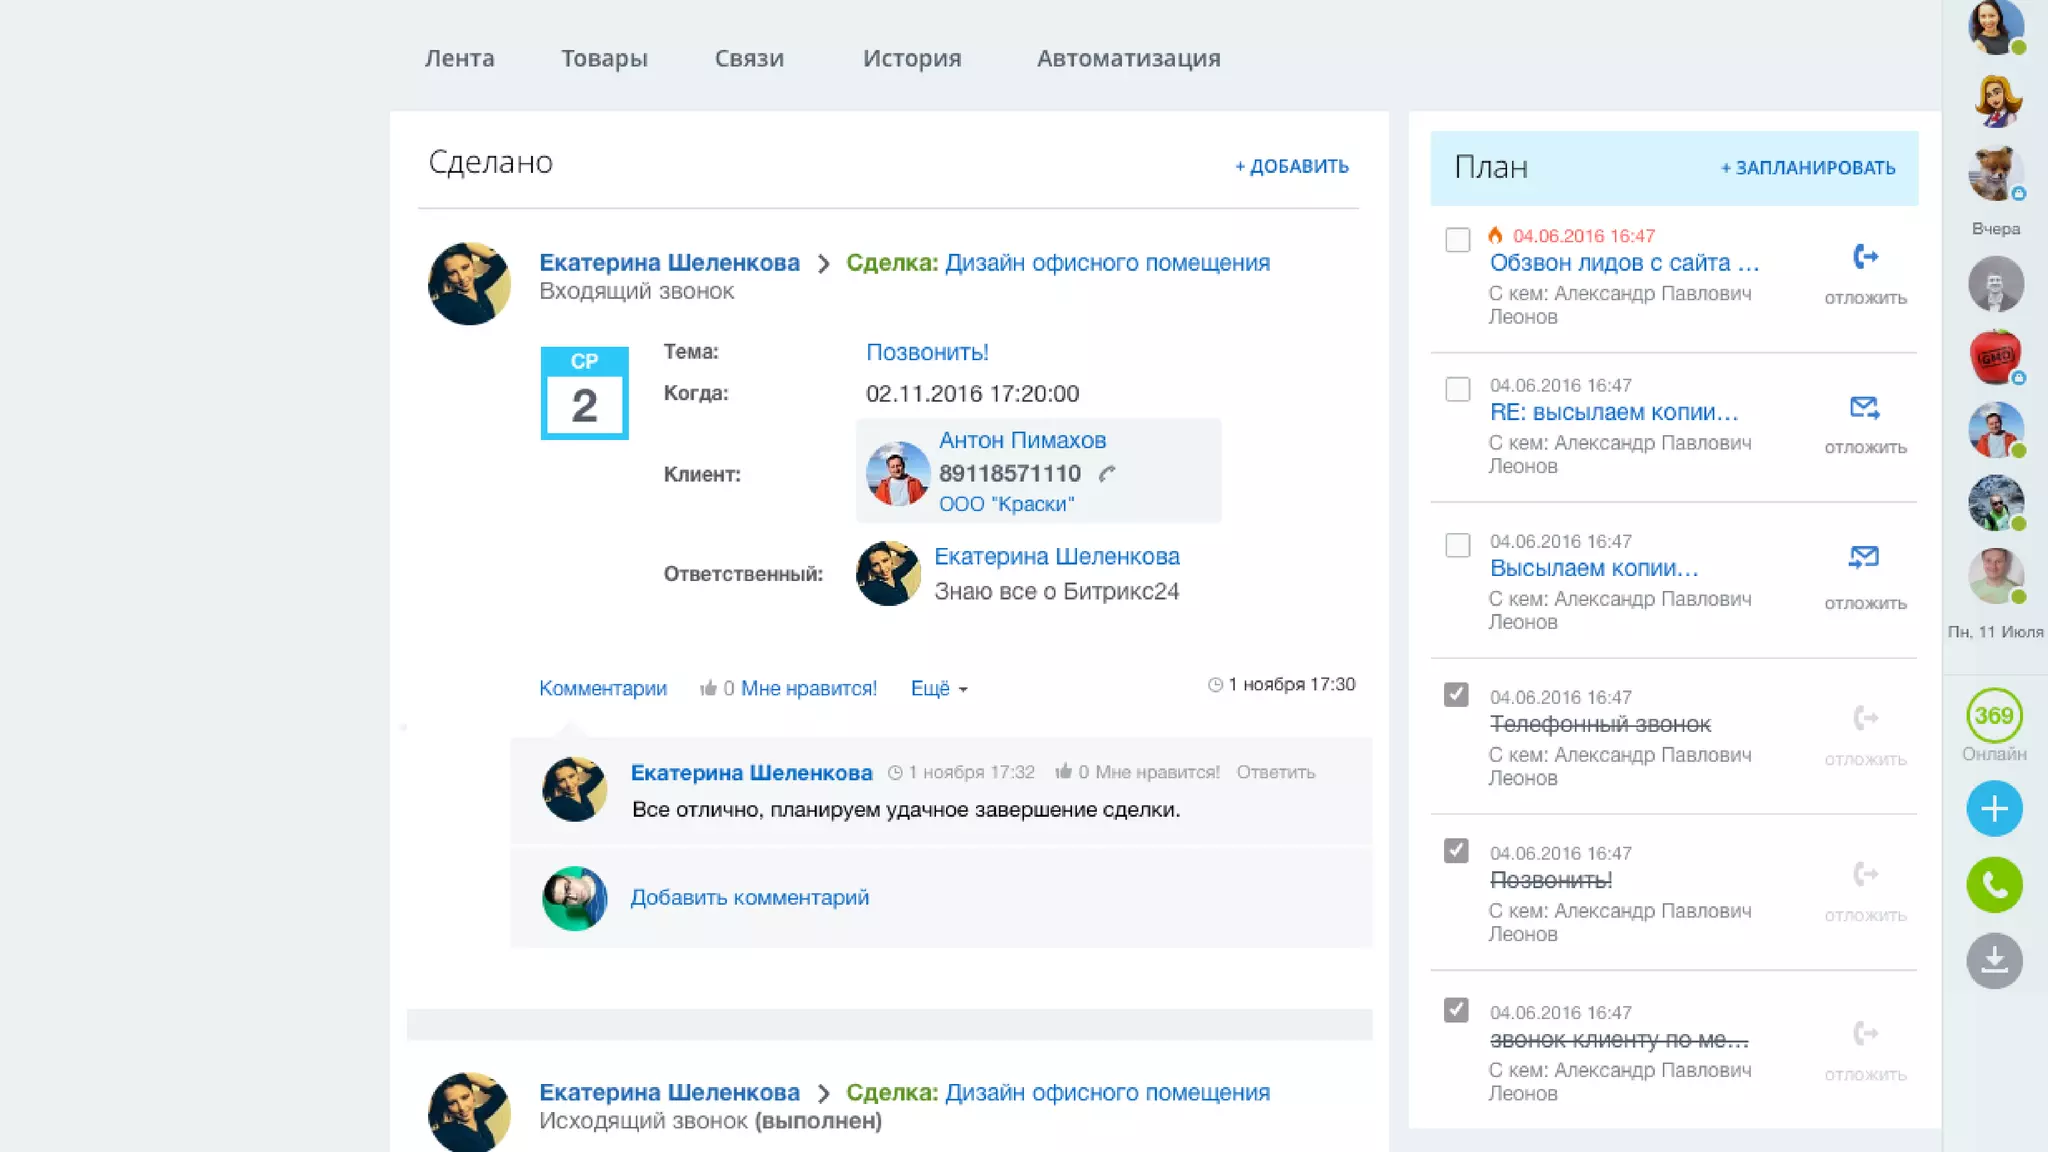The height and width of the screenshot is (1152, 2048).
Task: Click phone icon next to 89118571110
Action: click(1107, 474)
